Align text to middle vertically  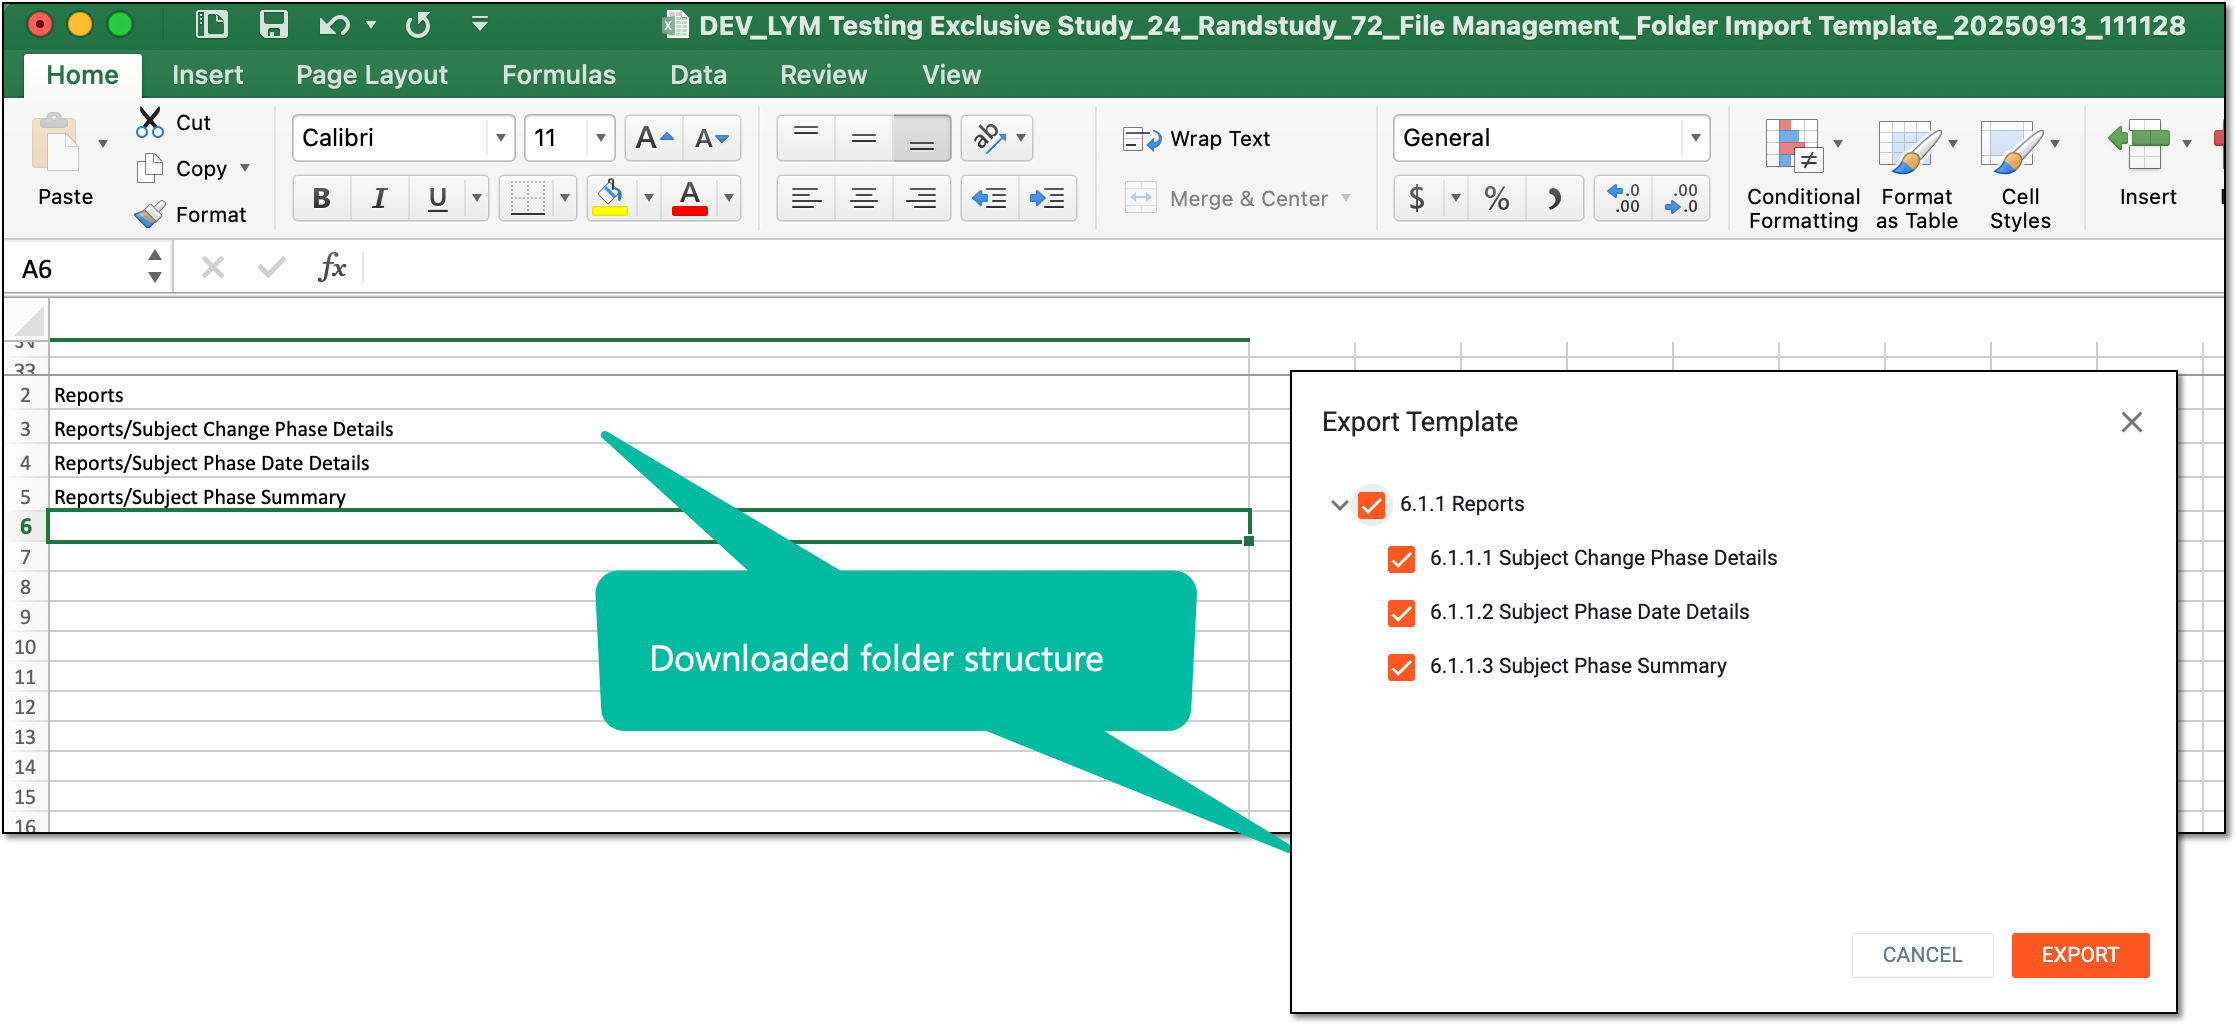[864, 138]
